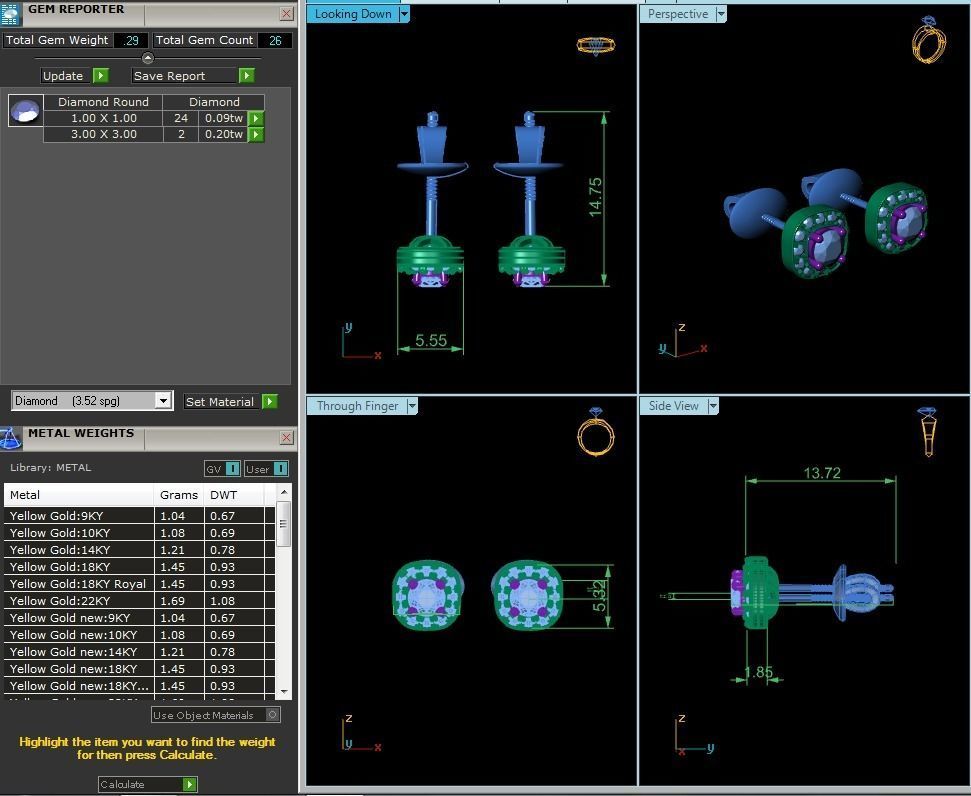Click the ring icon in Perspective viewport

[929, 40]
